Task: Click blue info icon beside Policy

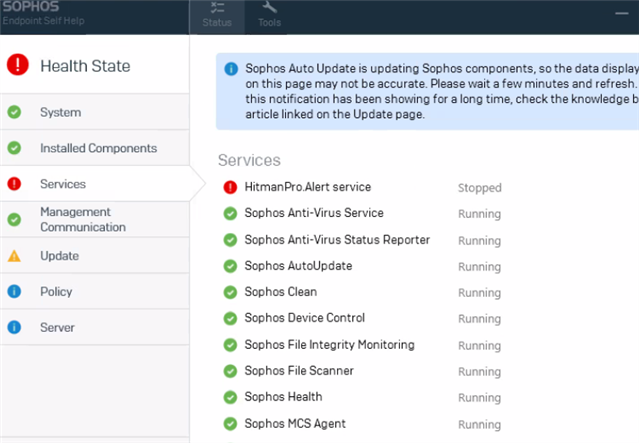Action: click(14, 291)
